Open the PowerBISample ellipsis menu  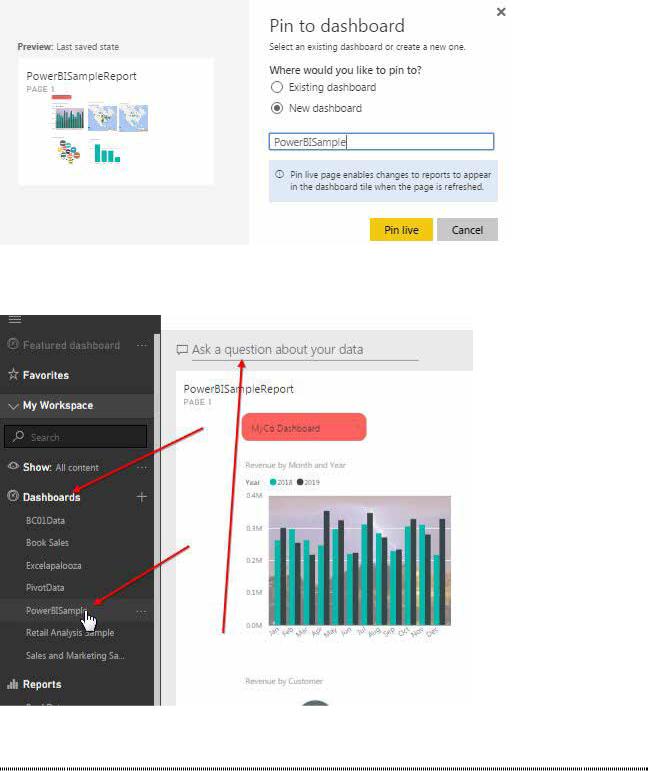pyautogui.click(x=142, y=611)
